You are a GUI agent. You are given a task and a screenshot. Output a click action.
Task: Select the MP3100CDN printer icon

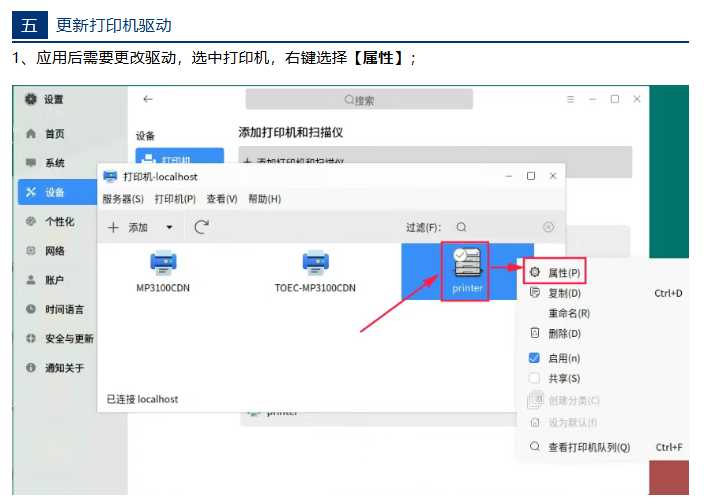[163, 264]
